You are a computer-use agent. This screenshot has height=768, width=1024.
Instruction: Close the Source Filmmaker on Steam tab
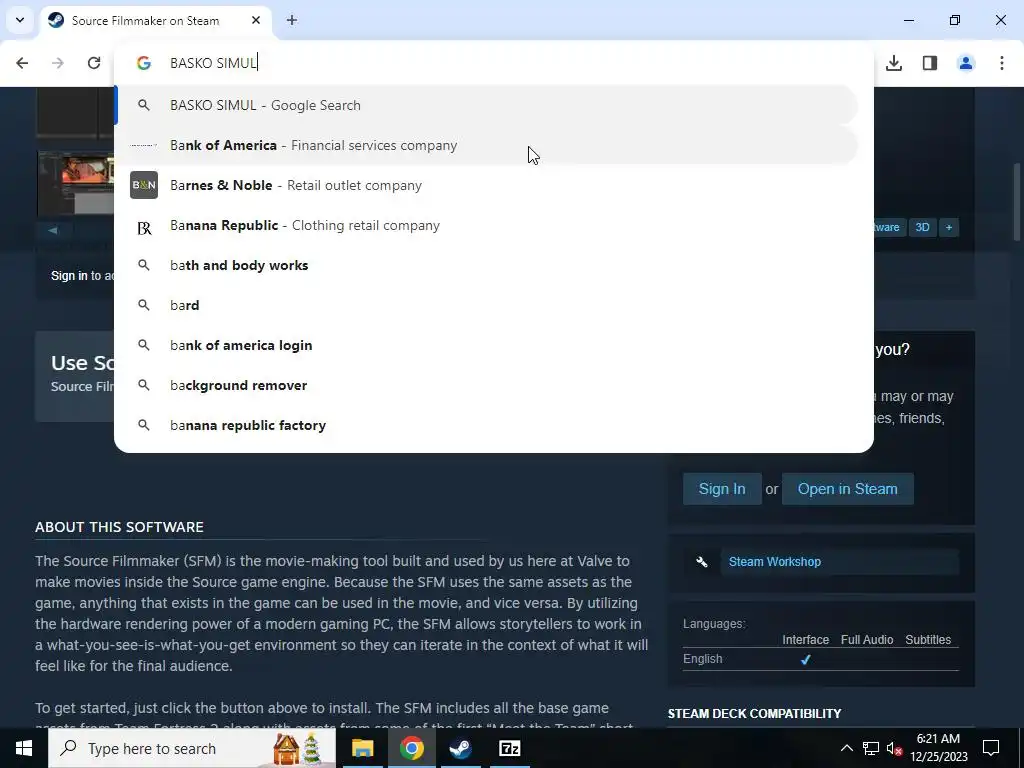coord(256,20)
